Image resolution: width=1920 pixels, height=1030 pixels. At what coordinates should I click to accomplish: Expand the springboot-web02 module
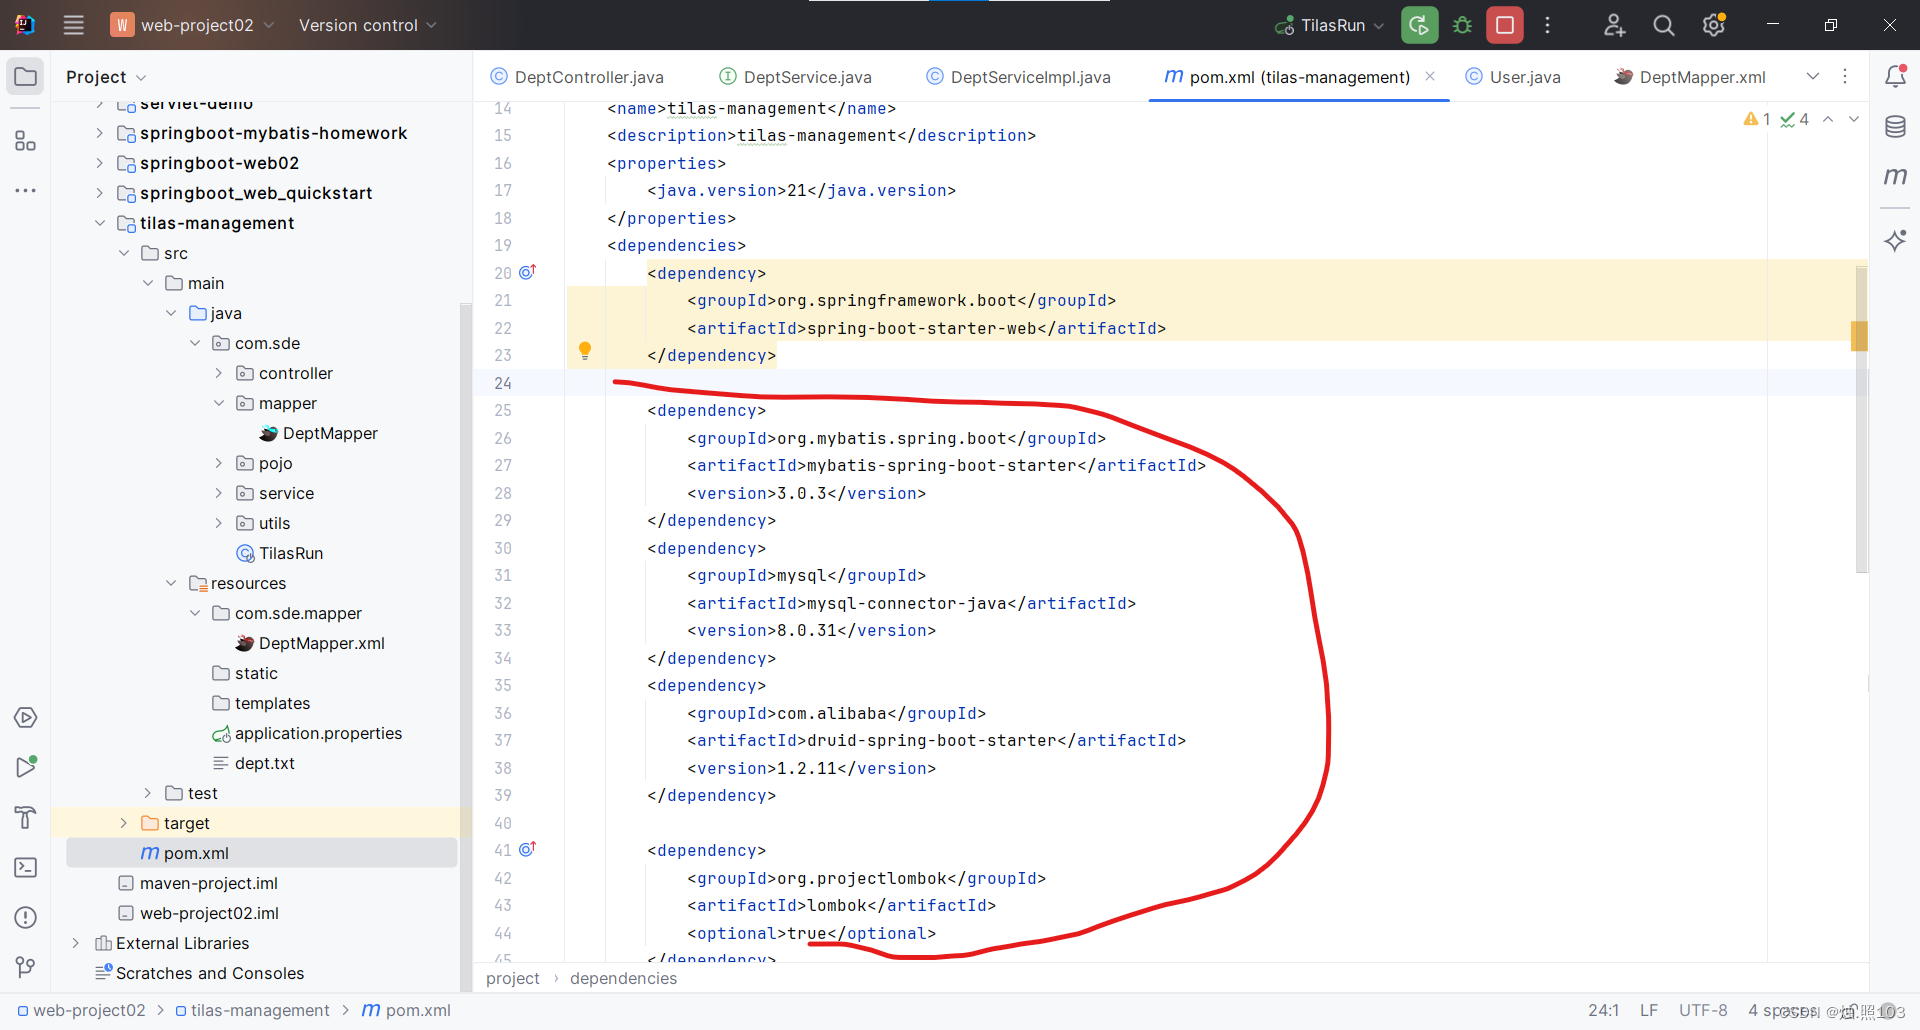click(100, 163)
